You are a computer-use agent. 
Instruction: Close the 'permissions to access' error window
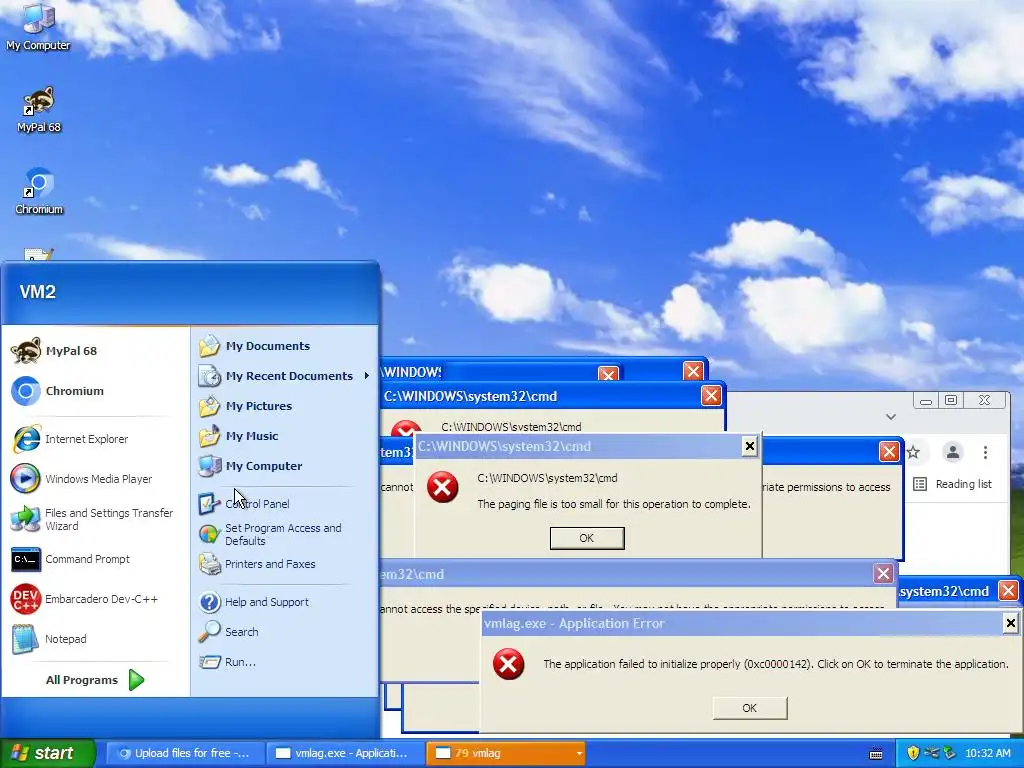pyautogui.click(x=889, y=451)
